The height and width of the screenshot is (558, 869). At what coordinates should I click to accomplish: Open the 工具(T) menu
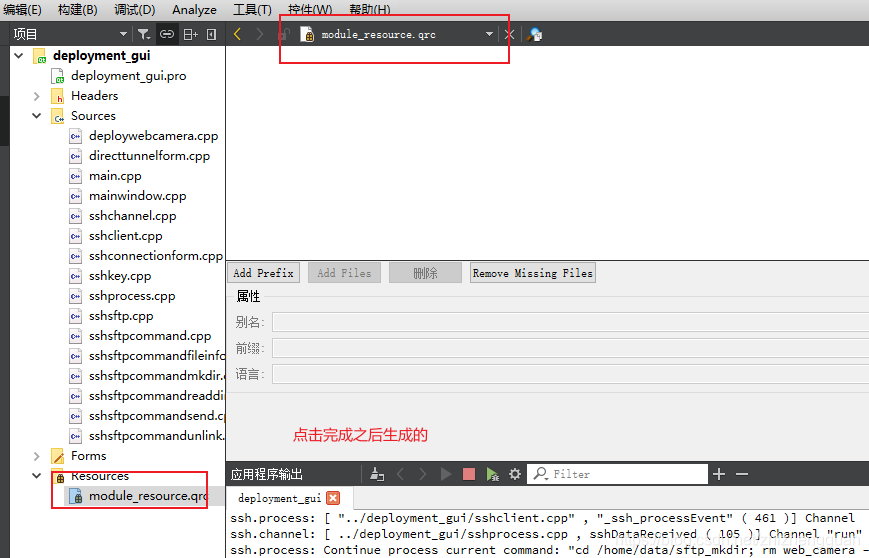(x=252, y=9)
